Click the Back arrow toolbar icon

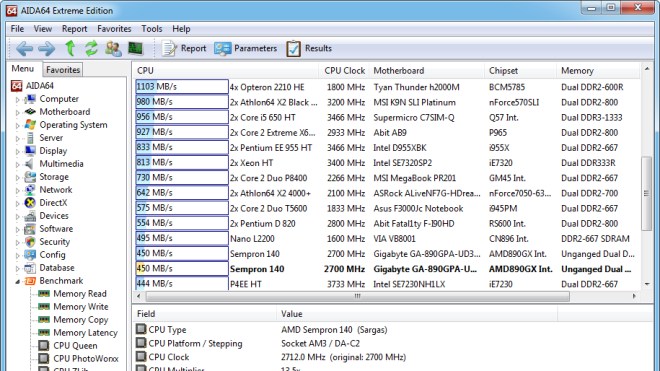click(x=24, y=49)
